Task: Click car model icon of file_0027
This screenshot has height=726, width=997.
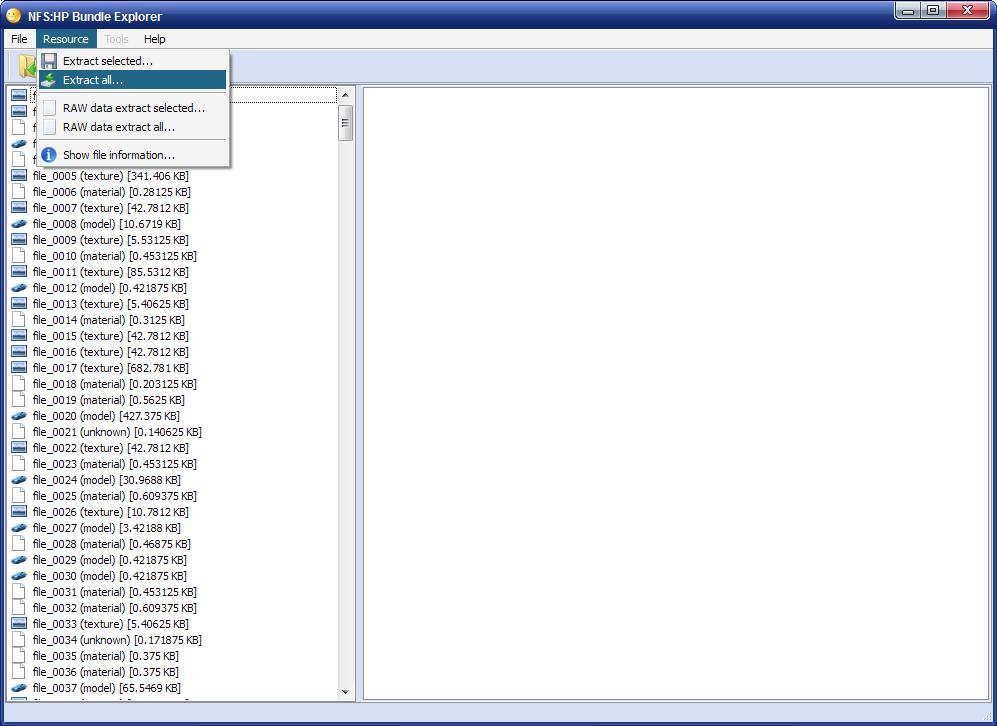Action: pos(19,528)
